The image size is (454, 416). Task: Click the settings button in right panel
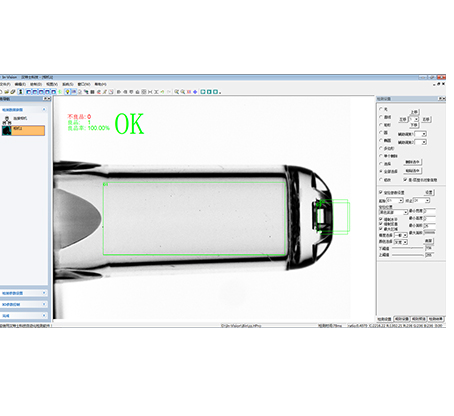point(429,192)
